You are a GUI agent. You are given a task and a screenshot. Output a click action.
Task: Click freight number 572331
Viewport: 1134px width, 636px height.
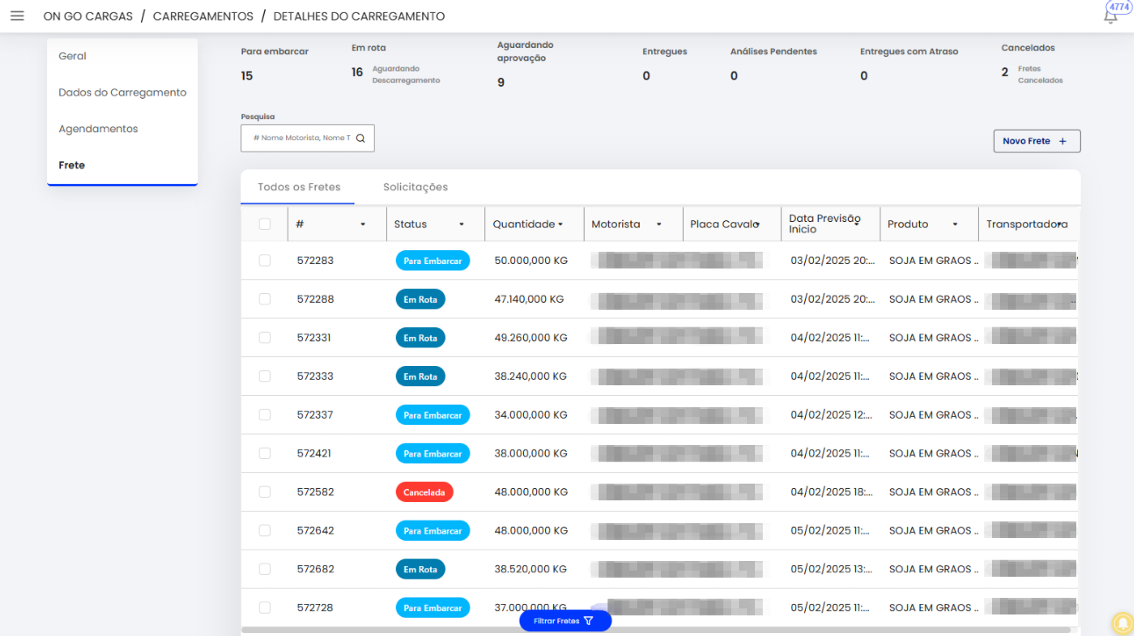coord(313,338)
